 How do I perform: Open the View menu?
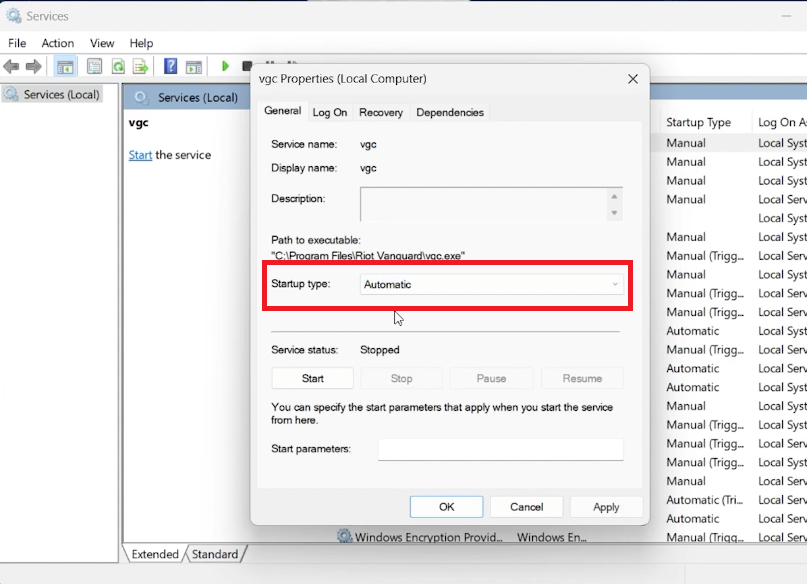[101, 43]
